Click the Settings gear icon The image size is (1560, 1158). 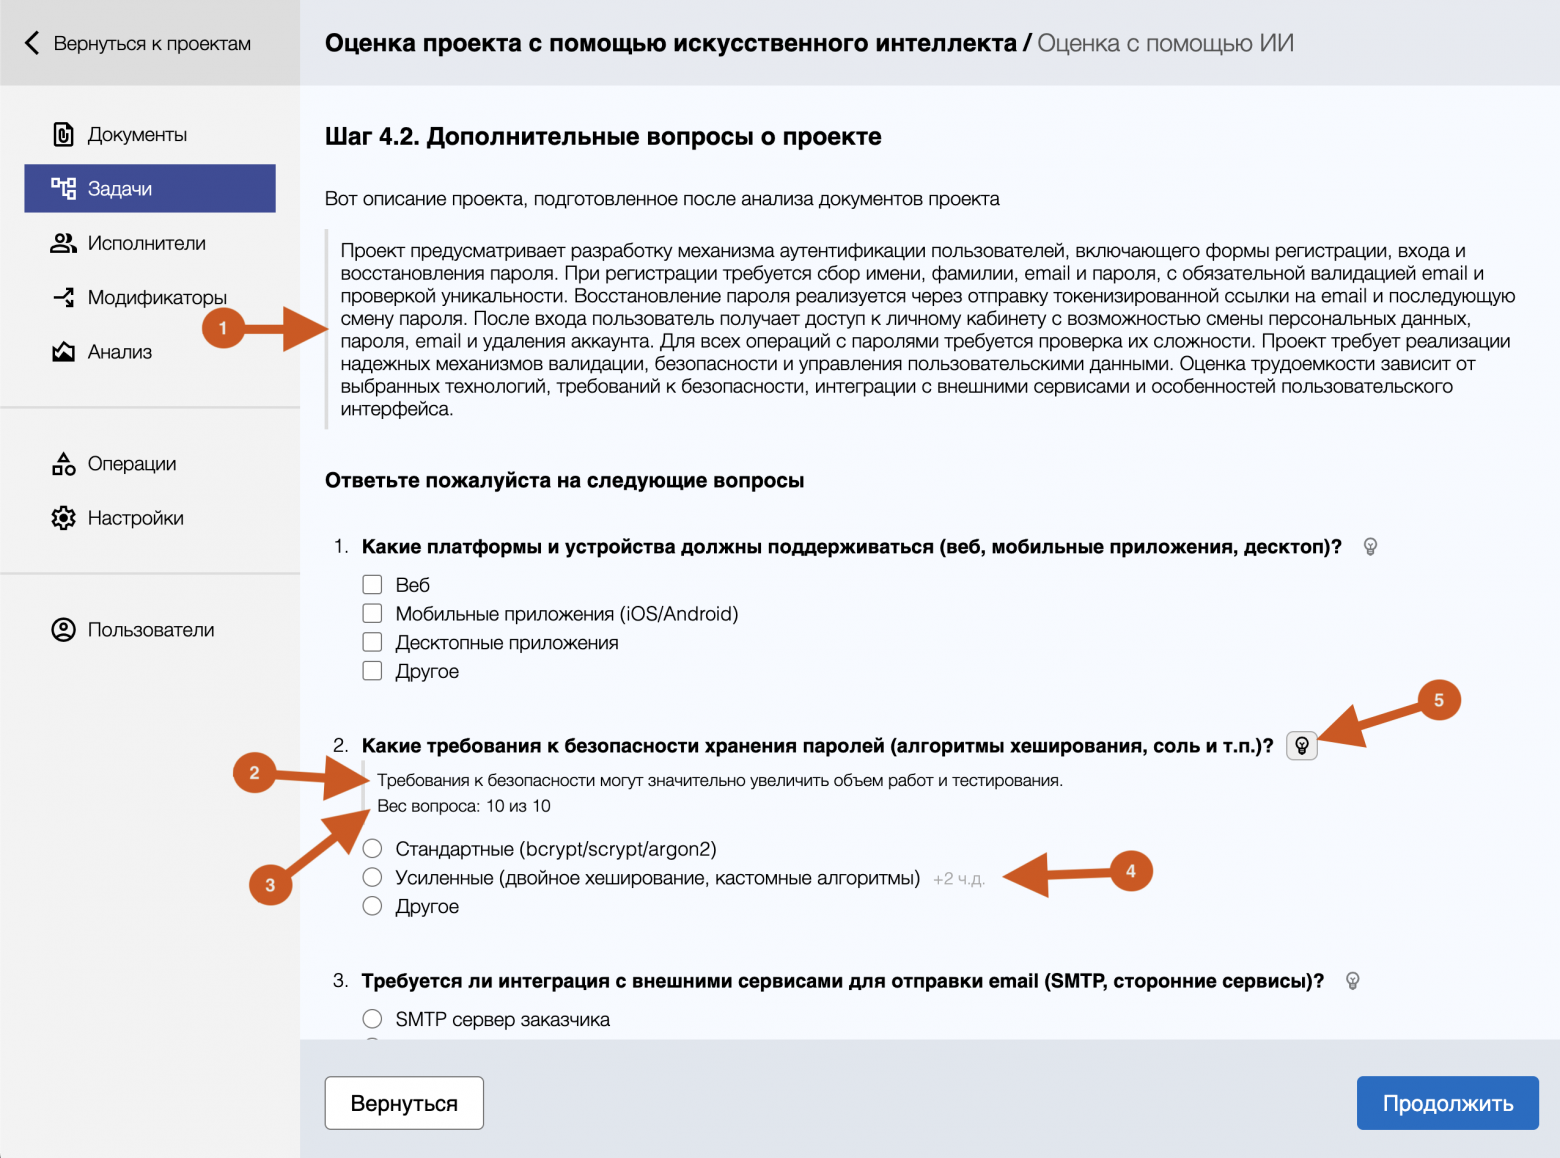(x=63, y=518)
